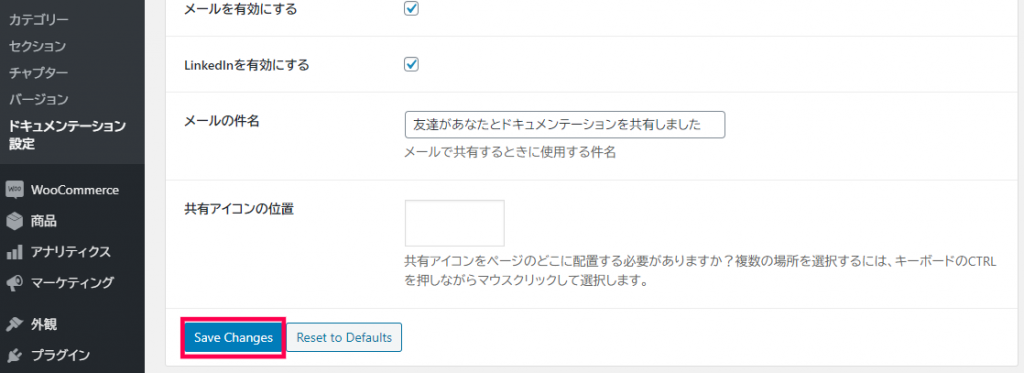The image size is (1024, 373).
Task: Click the プラグイン plug icon
Action: click(x=14, y=355)
